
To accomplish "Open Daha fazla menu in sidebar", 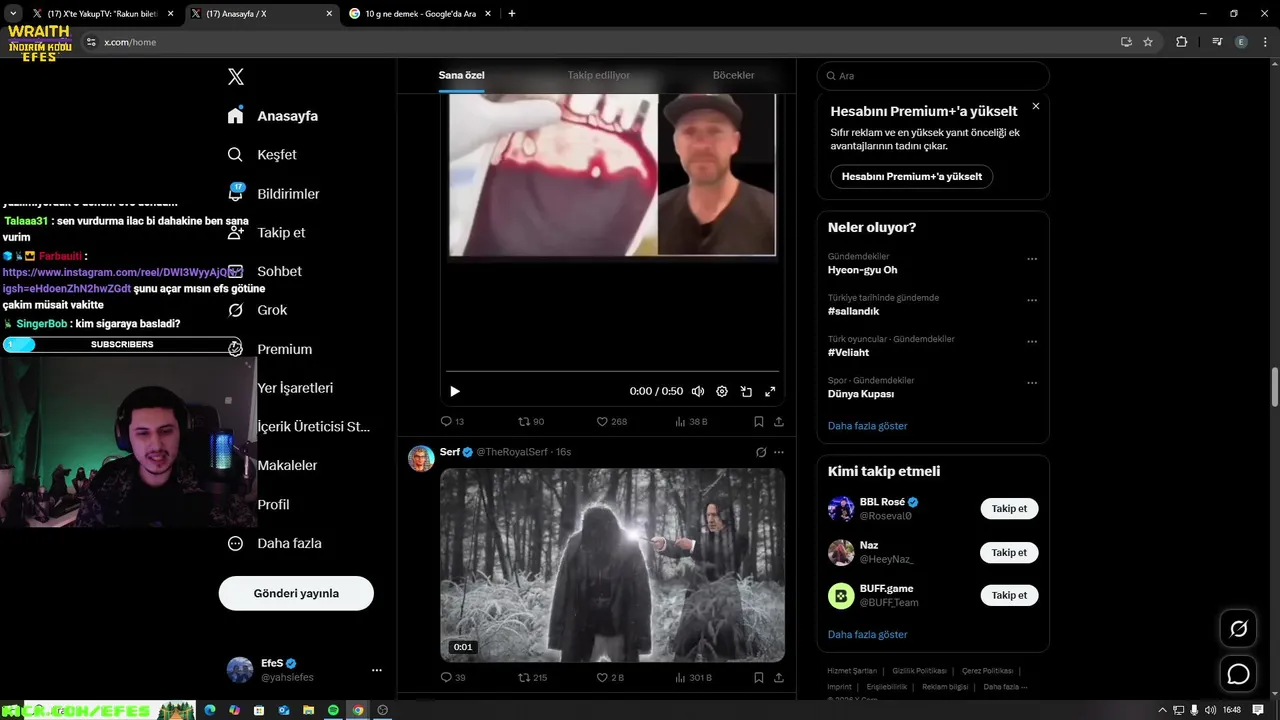I will (274, 543).
